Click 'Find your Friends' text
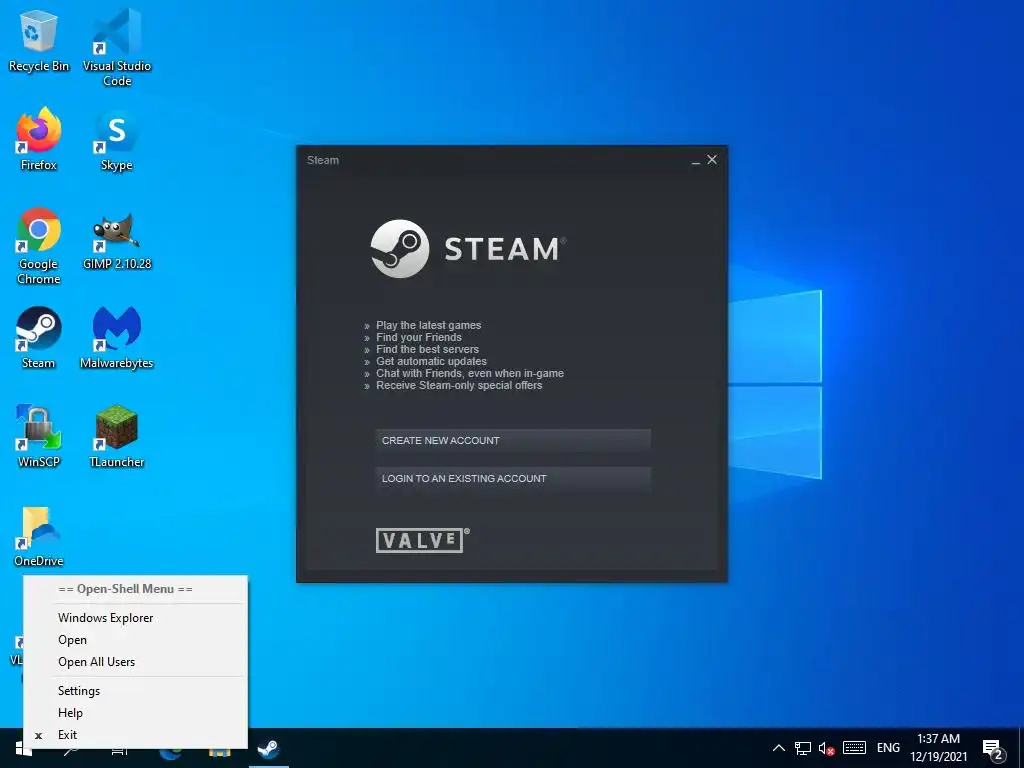1024x768 pixels. [419, 338]
